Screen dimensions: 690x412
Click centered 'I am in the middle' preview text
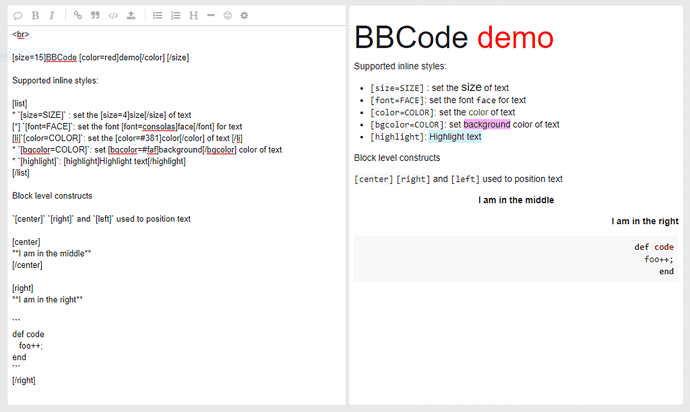click(516, 200)
